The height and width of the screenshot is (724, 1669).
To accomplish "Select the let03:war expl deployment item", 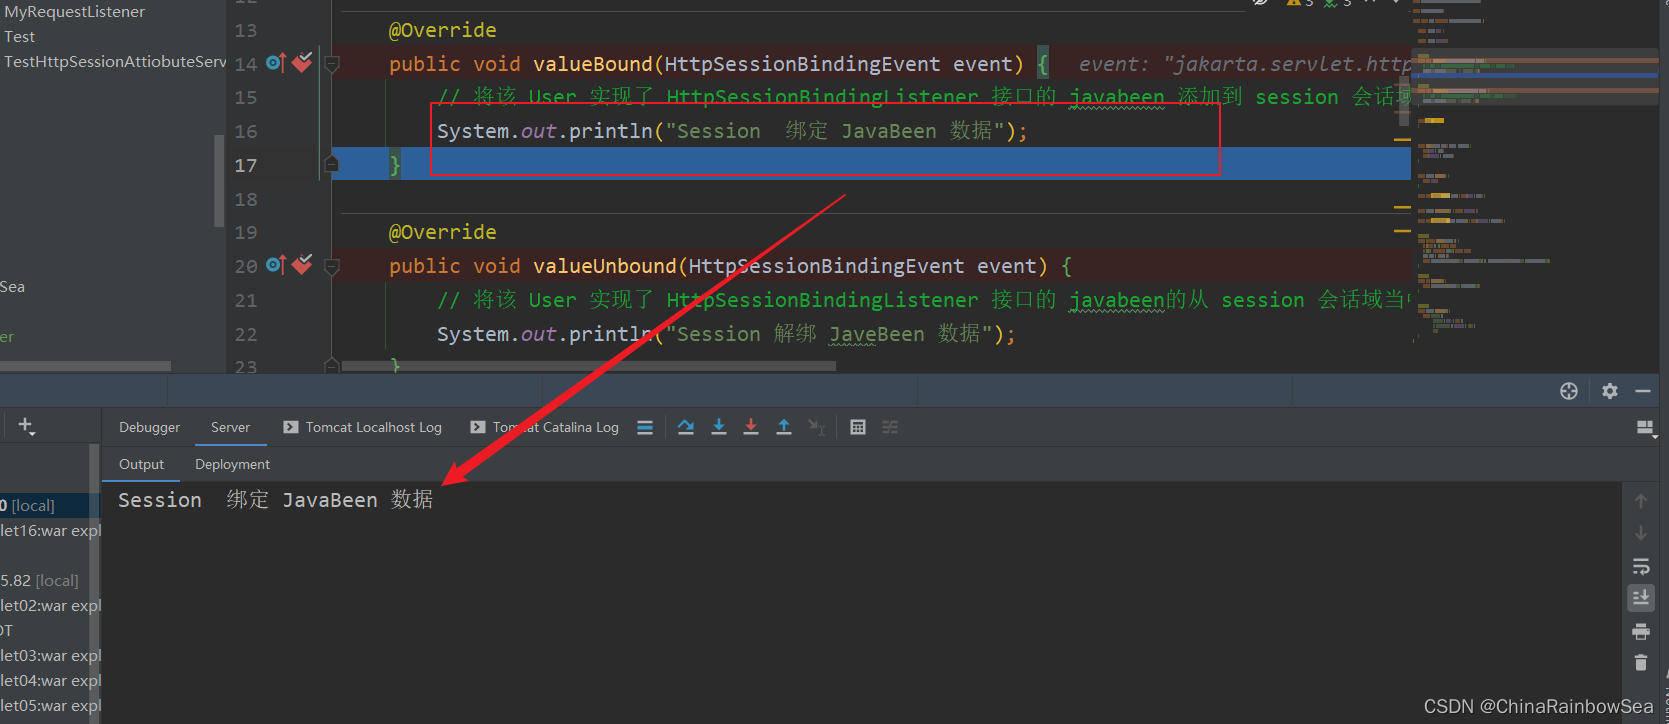I will click(x=50, y=656).
